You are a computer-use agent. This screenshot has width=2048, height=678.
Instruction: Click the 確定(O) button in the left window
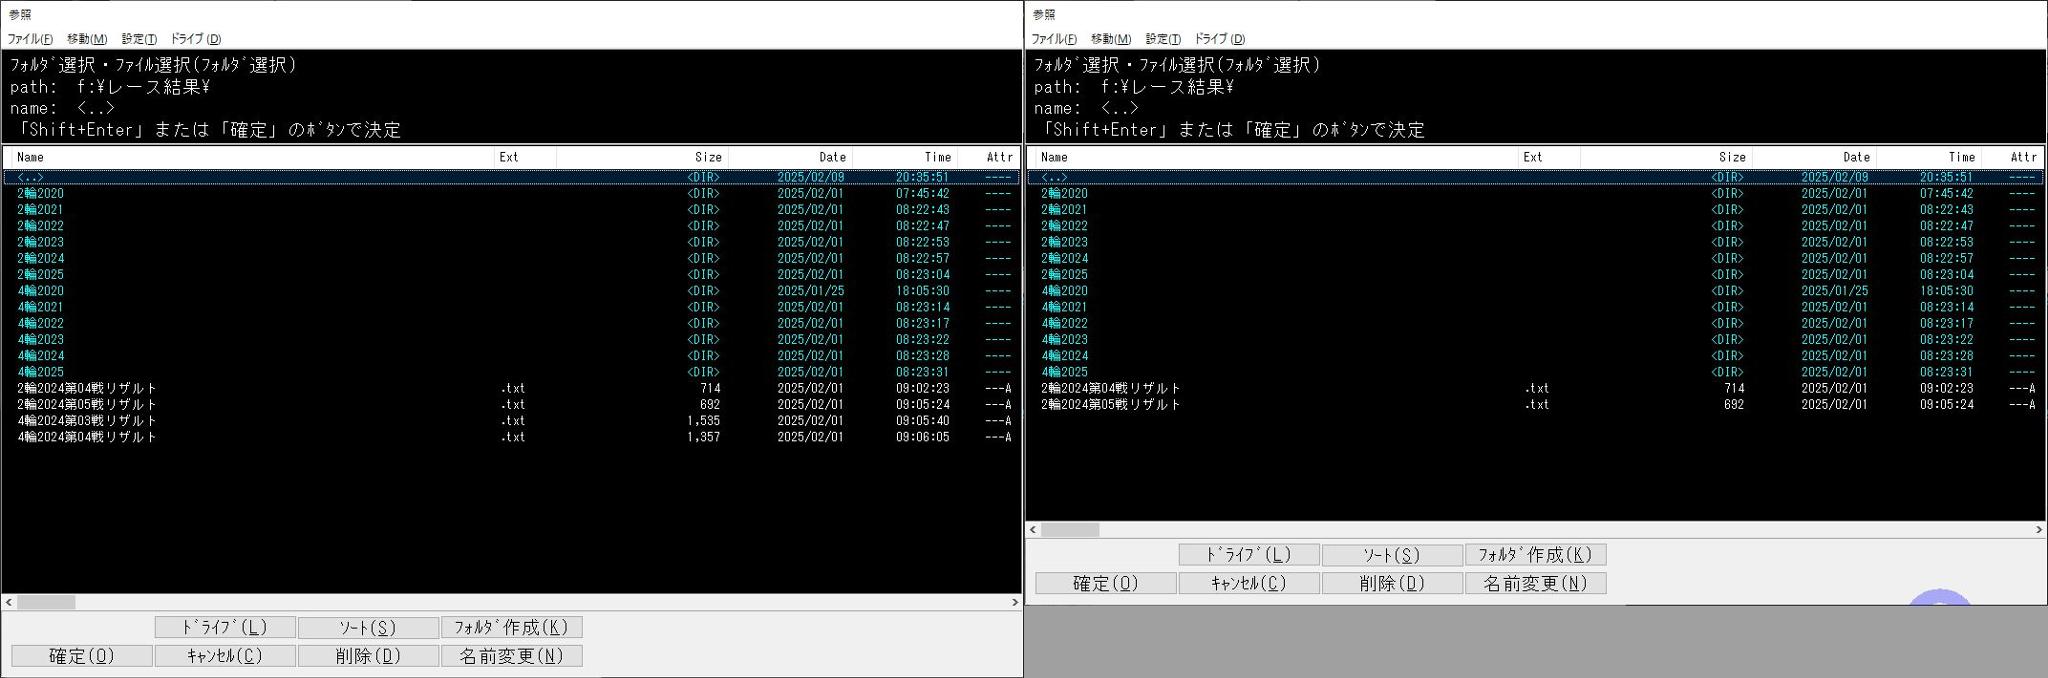(82, 656)
